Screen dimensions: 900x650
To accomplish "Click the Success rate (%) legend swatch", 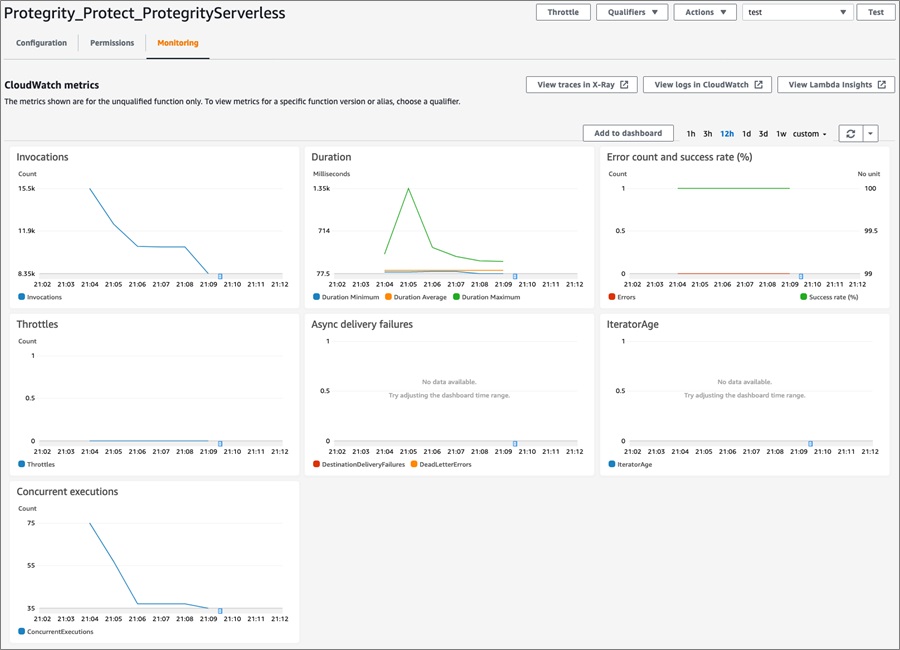I will 804,297.
